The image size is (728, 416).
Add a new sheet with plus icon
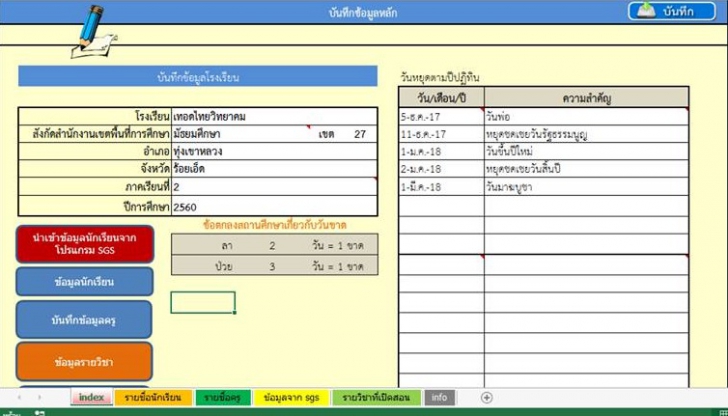(487, 397)
